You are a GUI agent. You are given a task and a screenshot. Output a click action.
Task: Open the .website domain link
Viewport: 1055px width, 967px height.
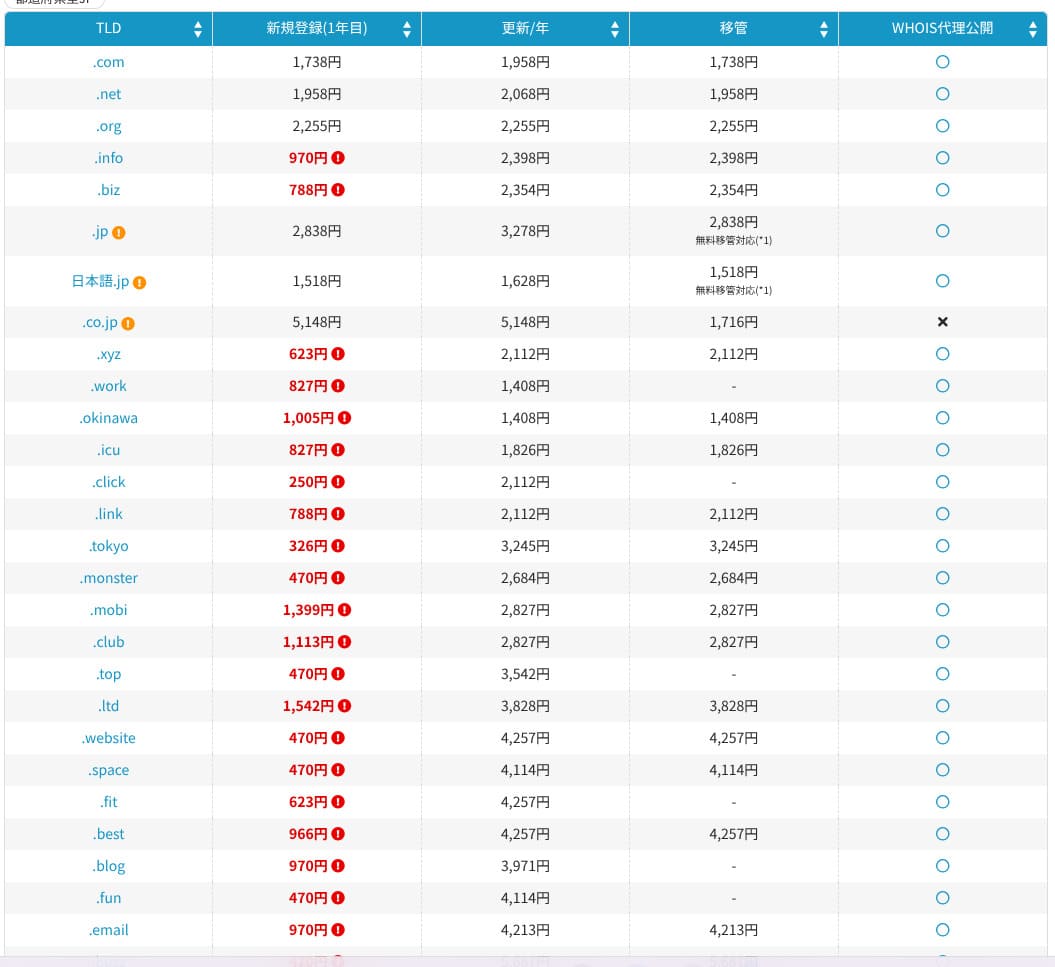click(109, 738)
